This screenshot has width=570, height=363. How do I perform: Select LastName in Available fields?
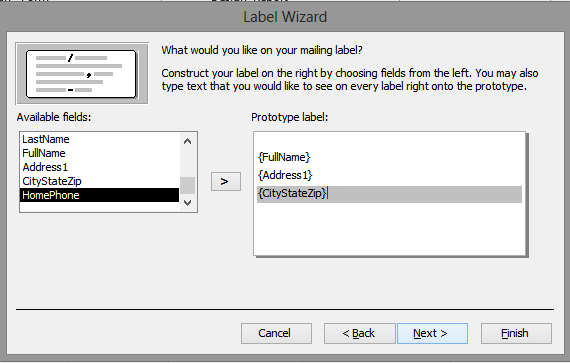99,139
